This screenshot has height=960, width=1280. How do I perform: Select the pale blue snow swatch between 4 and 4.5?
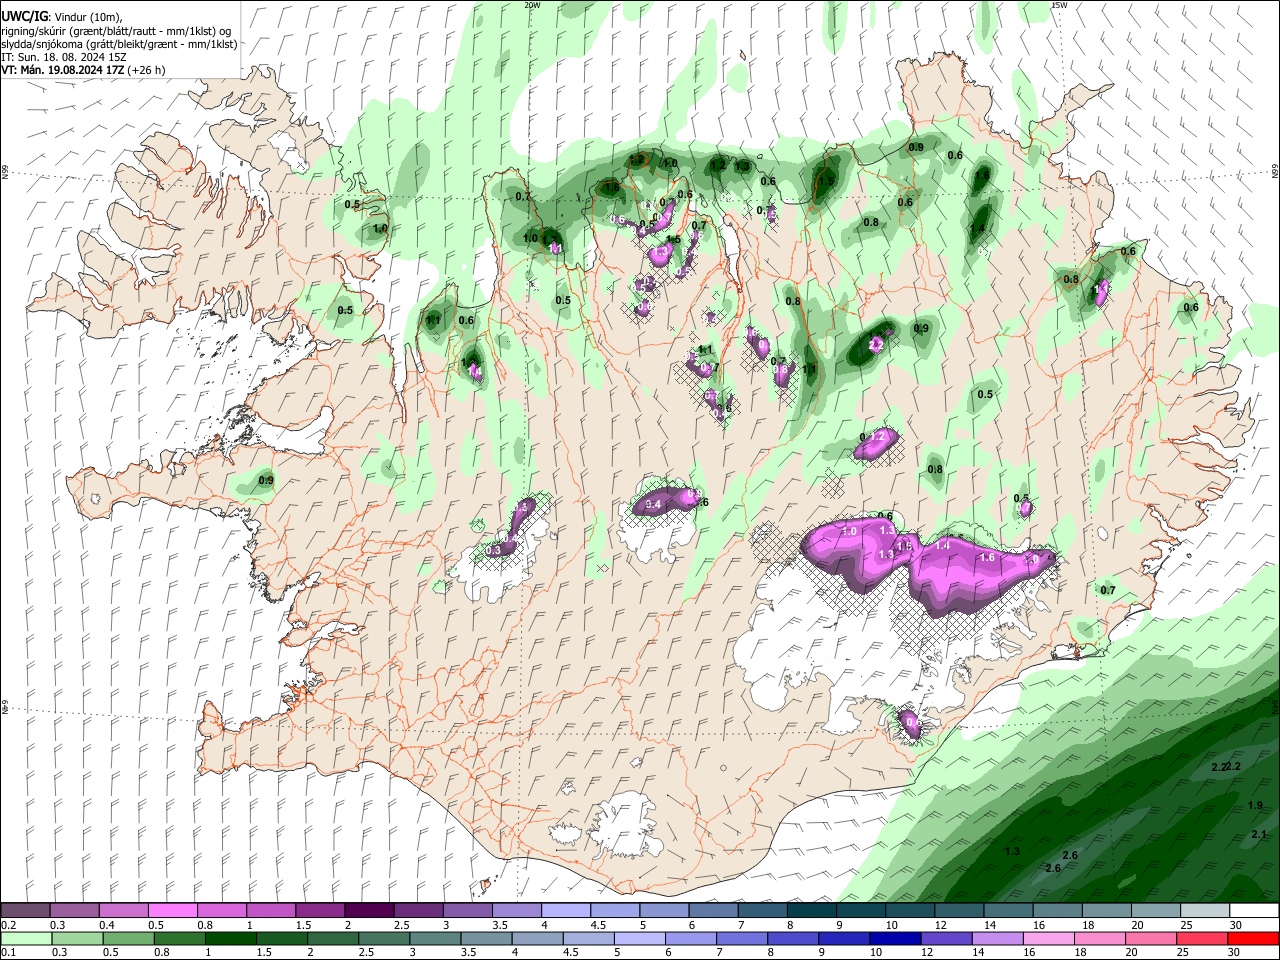(x=565, y=911)
